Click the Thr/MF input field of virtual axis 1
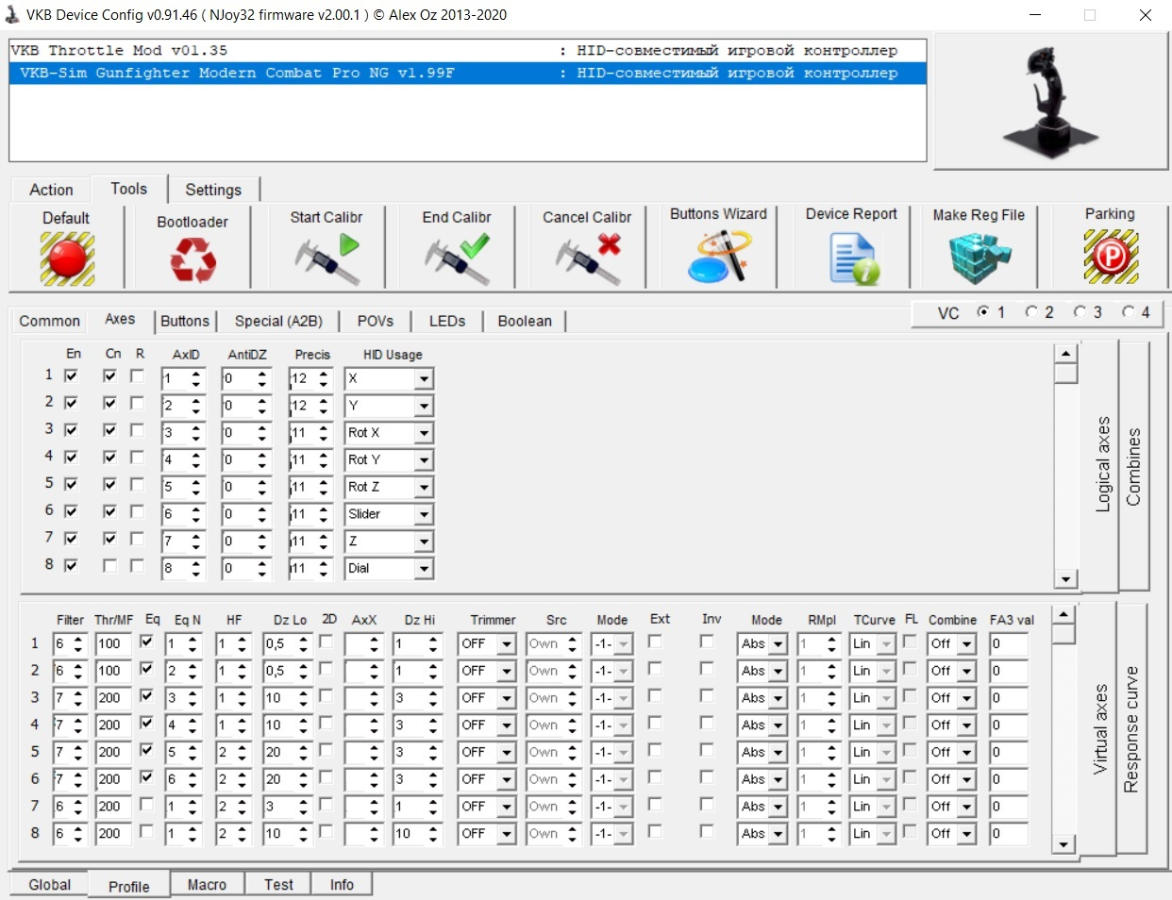Image resolution: width=1172 pixels, height=900 pixels. 113,644
